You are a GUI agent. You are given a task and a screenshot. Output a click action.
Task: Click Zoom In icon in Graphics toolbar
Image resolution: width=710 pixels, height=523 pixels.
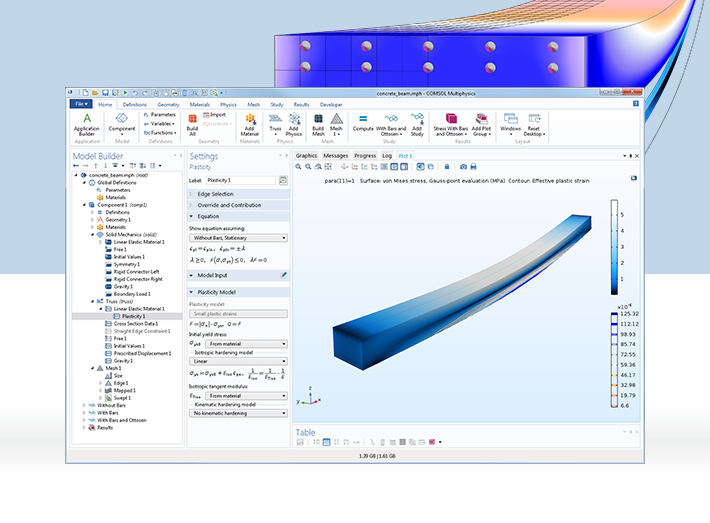298,167
